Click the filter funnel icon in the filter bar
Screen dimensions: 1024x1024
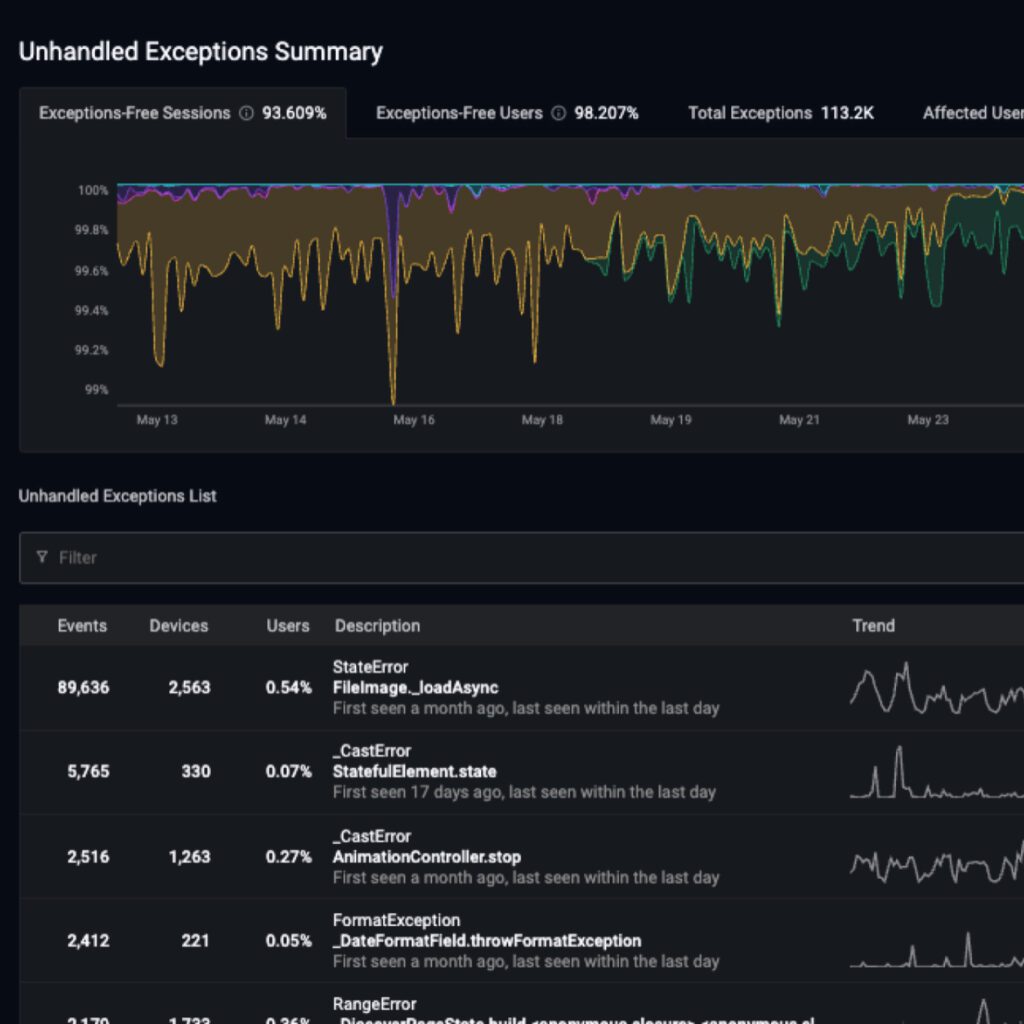click(x=41, y=557)
